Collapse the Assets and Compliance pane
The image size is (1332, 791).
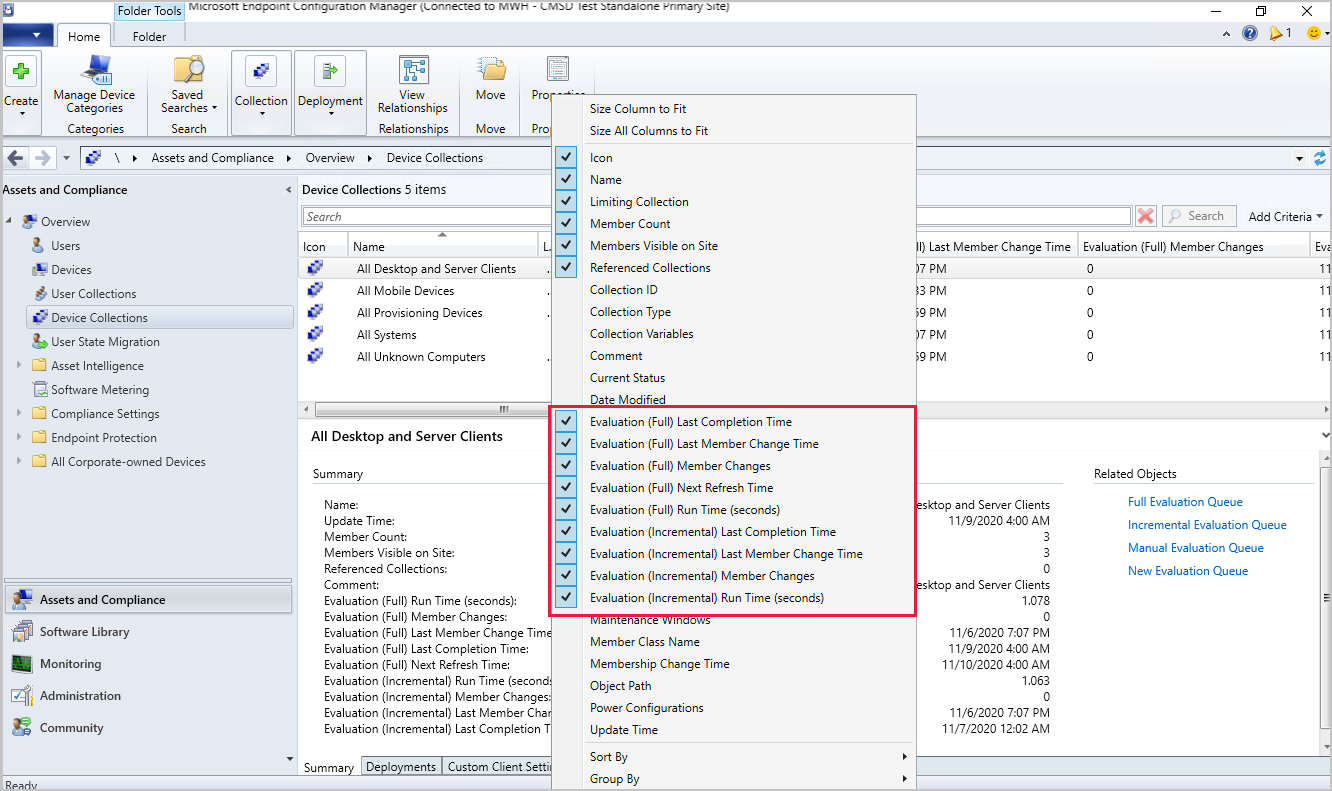(x=289, y=190)
